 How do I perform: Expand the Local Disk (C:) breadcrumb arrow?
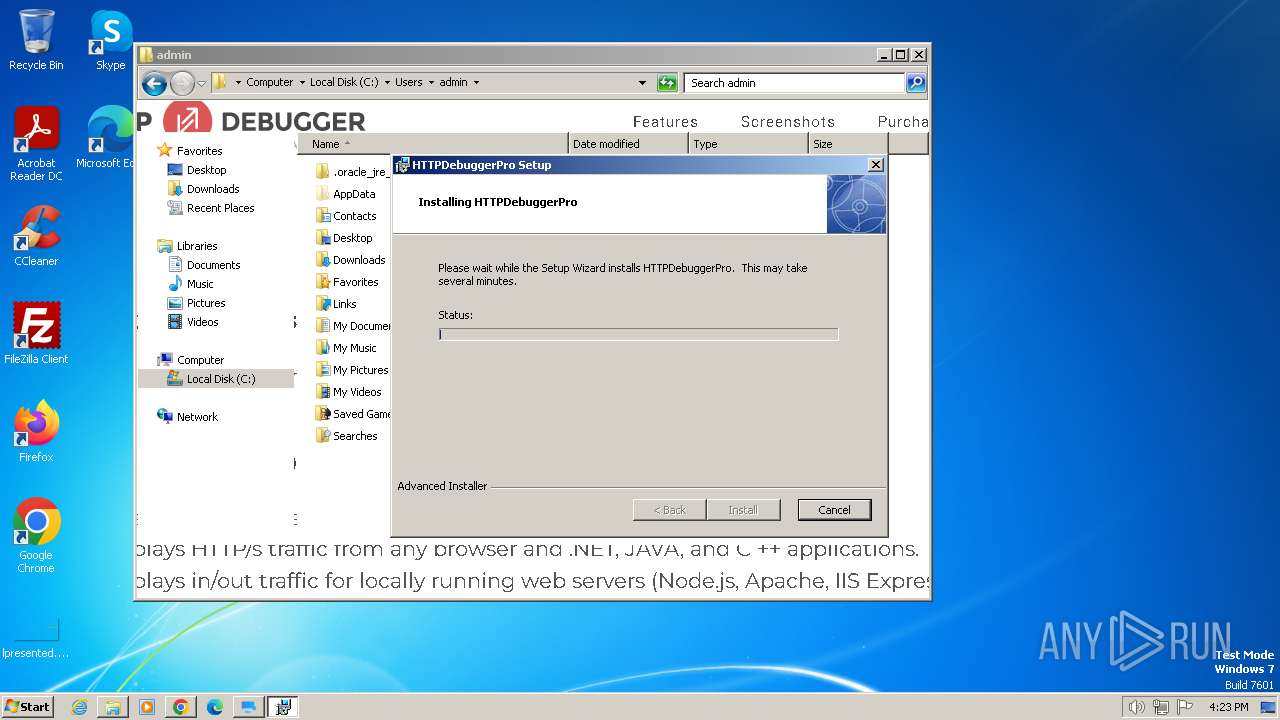tap(387, 83)
